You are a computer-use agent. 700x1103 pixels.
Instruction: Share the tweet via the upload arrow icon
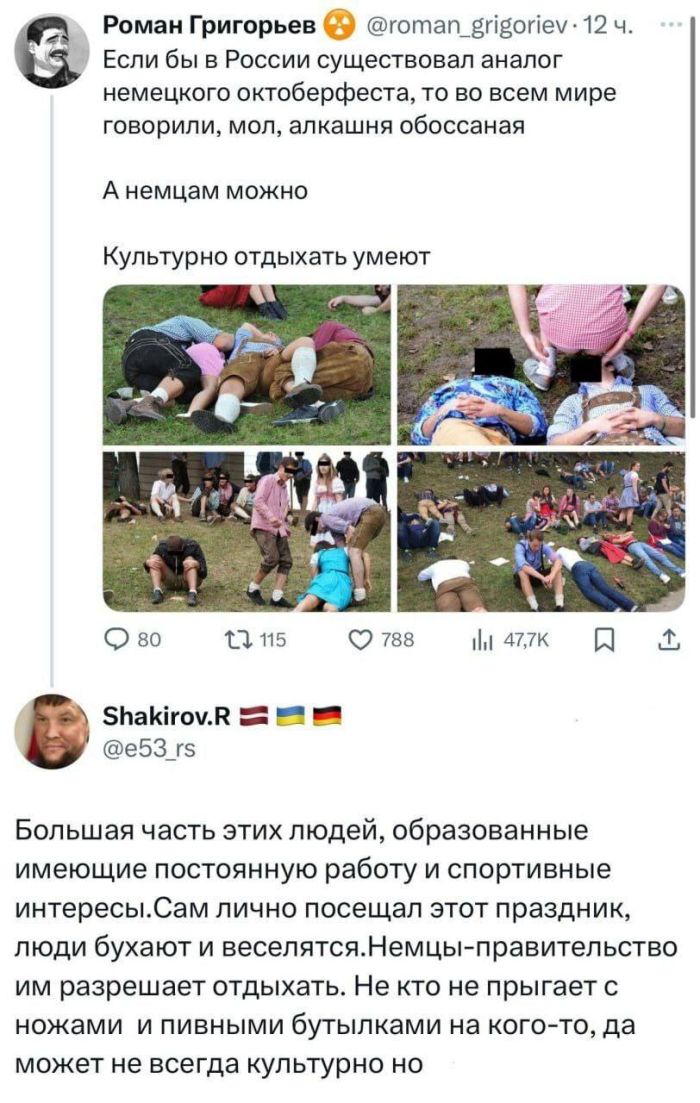[668, 639]
